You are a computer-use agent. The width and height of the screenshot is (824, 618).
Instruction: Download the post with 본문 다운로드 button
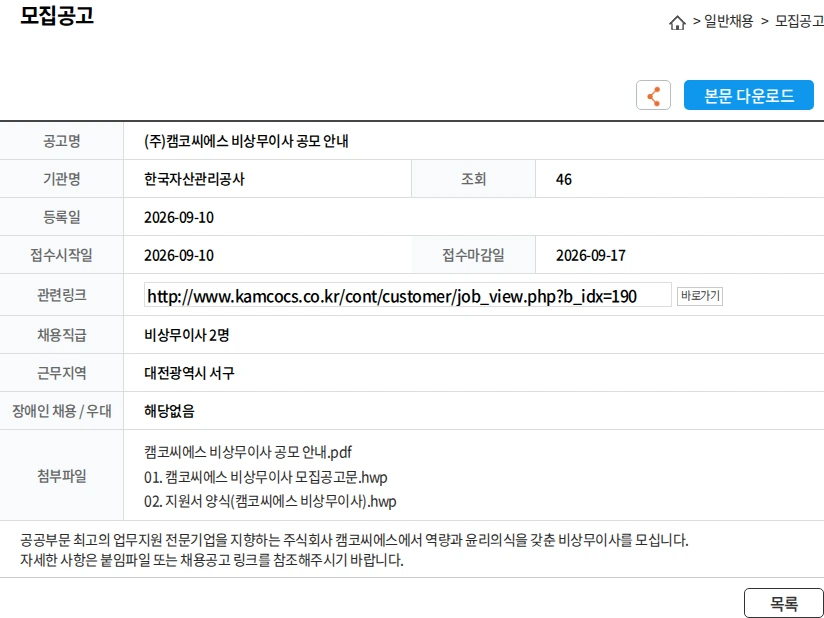[x=748, y=95]
